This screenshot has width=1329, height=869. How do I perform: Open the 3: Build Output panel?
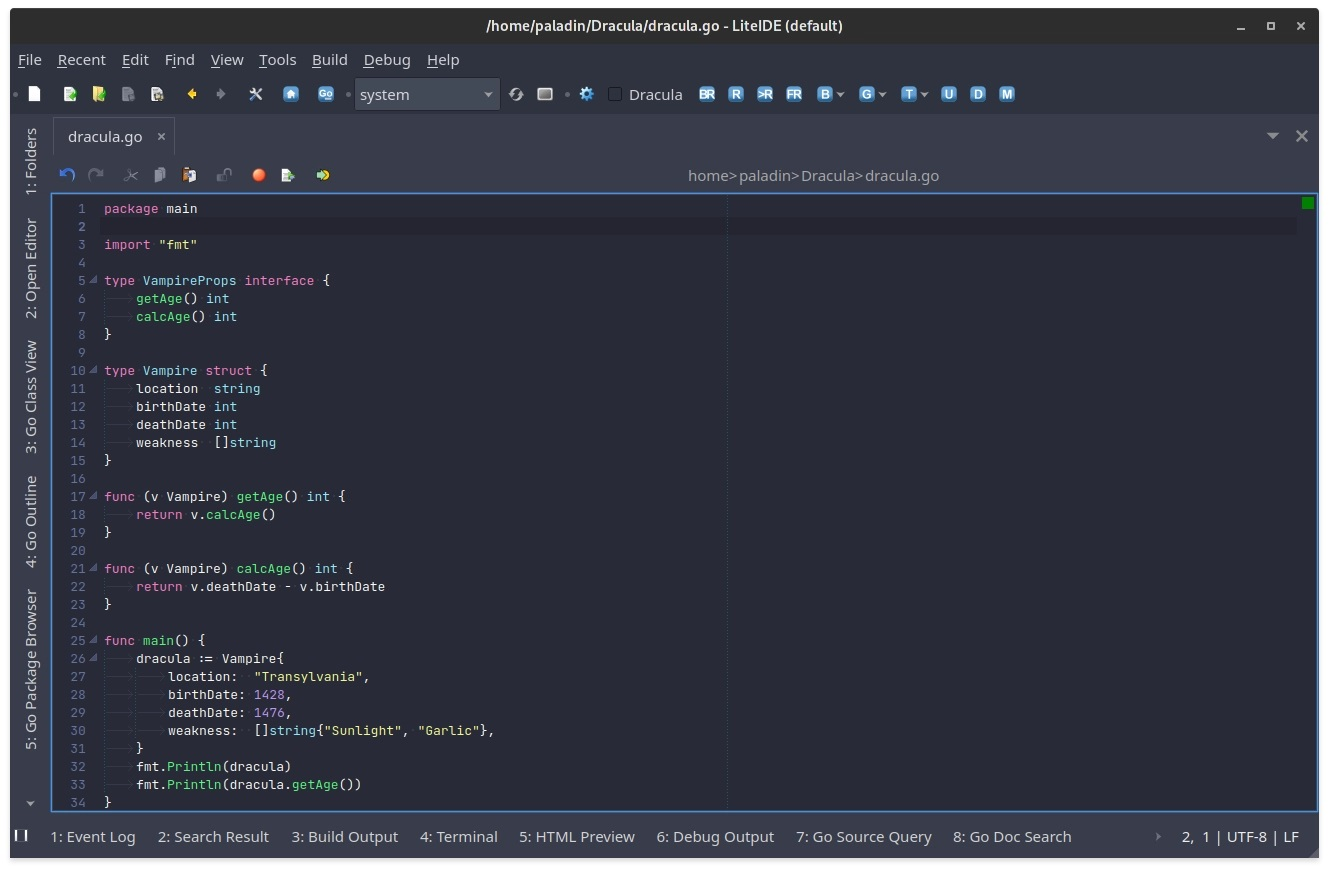pyautogui.click(x=345, y=837)
